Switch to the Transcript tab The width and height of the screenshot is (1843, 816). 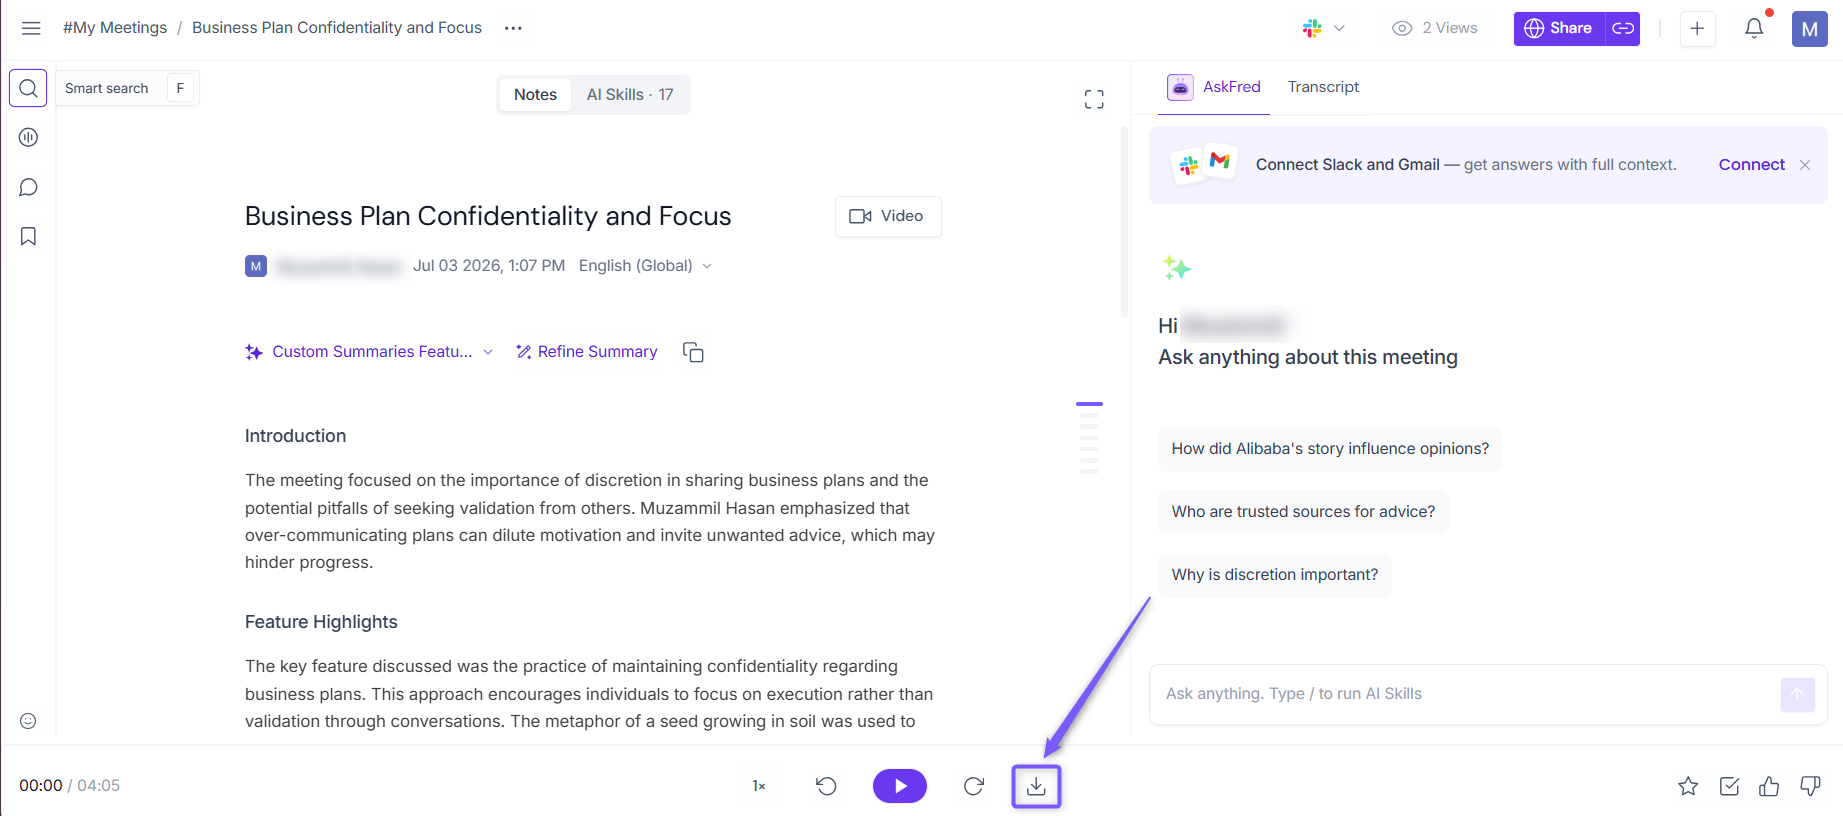tap(1323, 87)
